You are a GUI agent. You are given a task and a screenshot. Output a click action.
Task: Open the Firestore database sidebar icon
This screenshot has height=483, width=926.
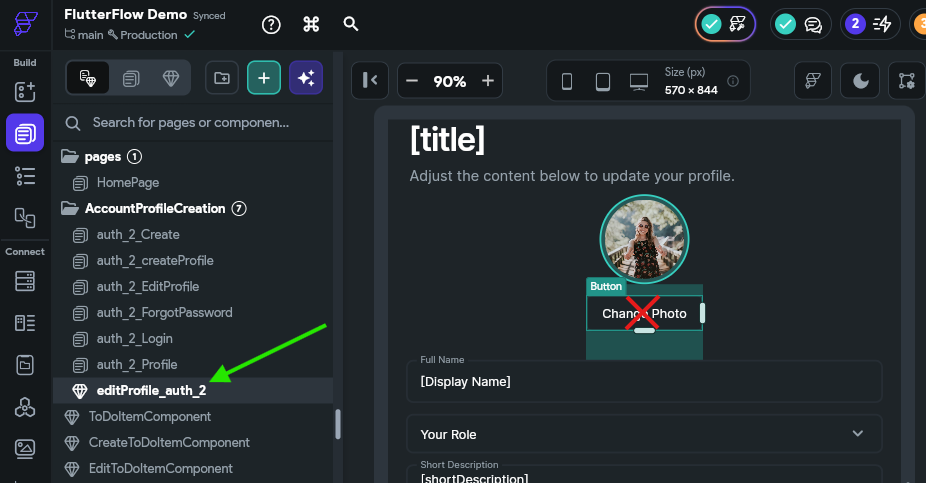25,281
